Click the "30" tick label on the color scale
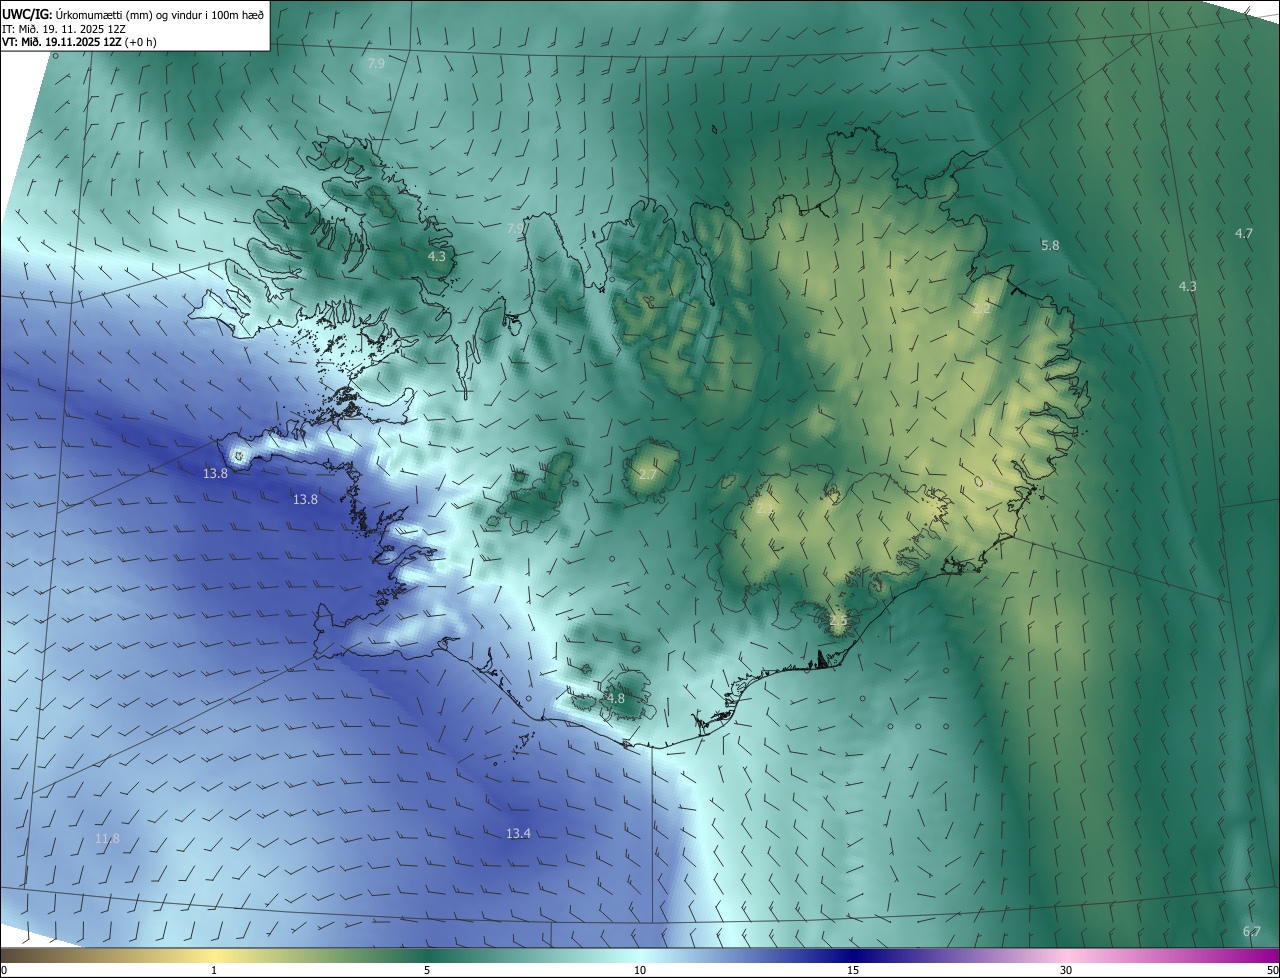1280x978 pixels. tap(1066, 971)
